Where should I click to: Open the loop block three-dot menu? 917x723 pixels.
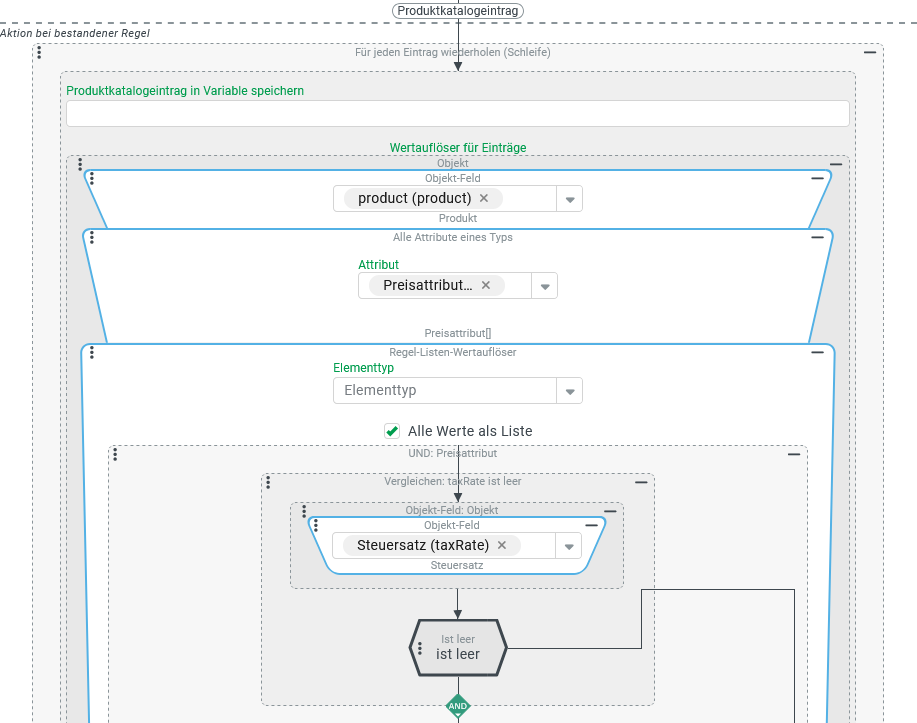coord(39,52)
